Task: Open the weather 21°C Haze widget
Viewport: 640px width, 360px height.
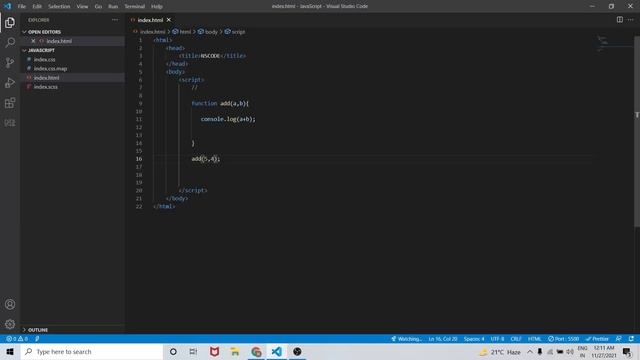Action: 500,351
